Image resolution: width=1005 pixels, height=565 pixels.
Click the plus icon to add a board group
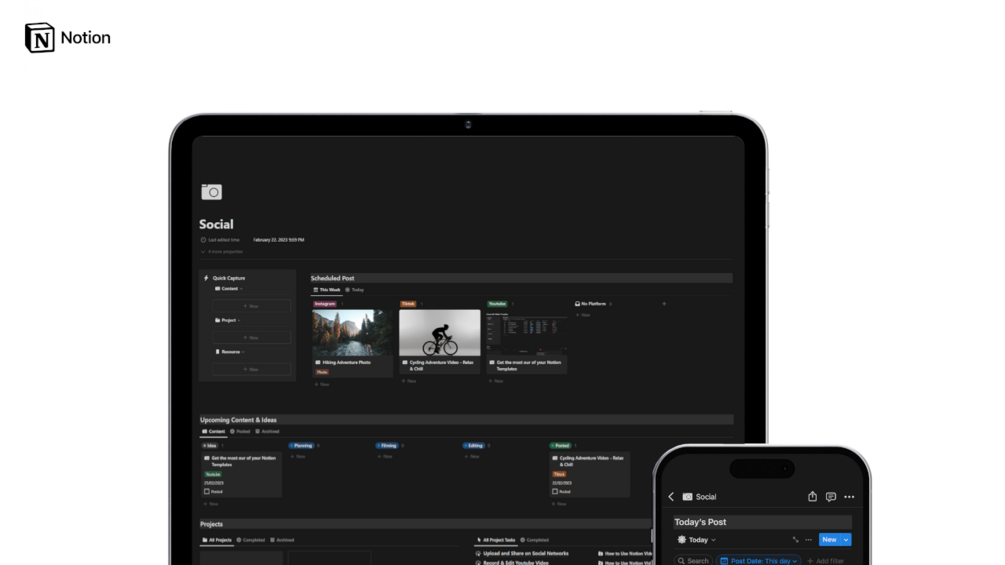[664, 304]
